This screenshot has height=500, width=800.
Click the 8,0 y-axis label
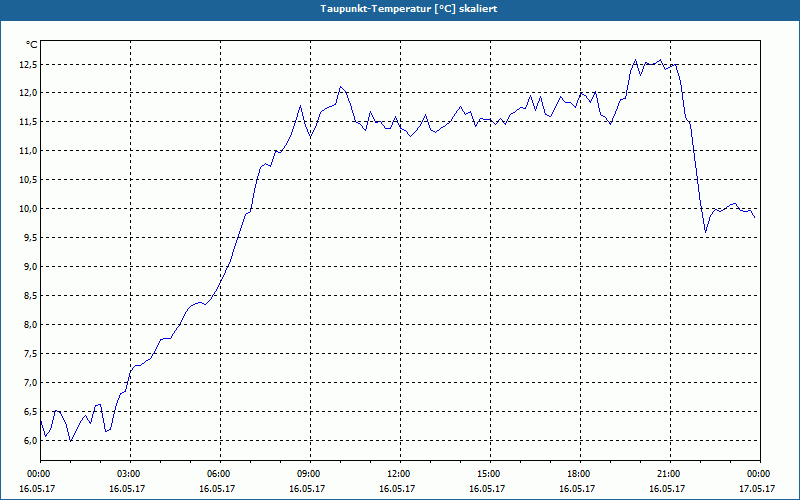[x=30, y=324]
